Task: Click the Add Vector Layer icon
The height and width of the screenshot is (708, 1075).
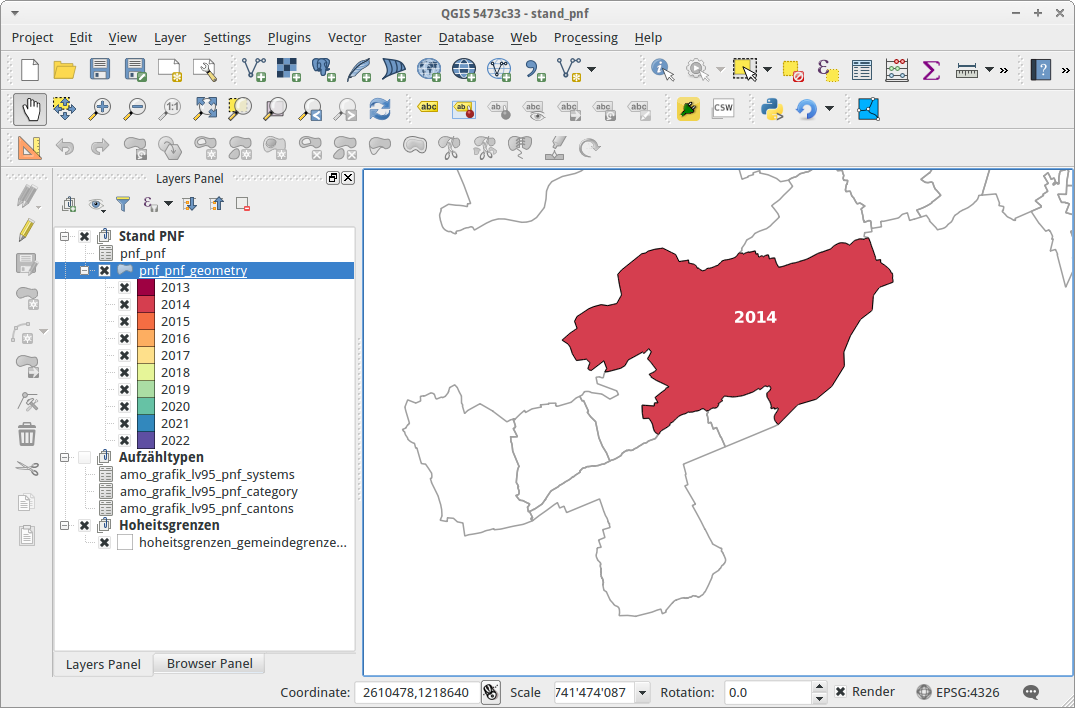Action: coord(254,70)
